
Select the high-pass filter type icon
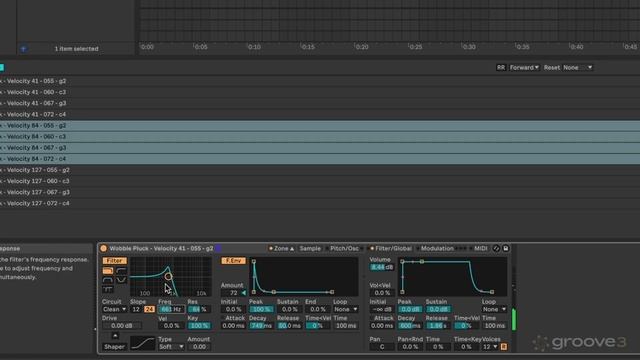click(121, 271)
